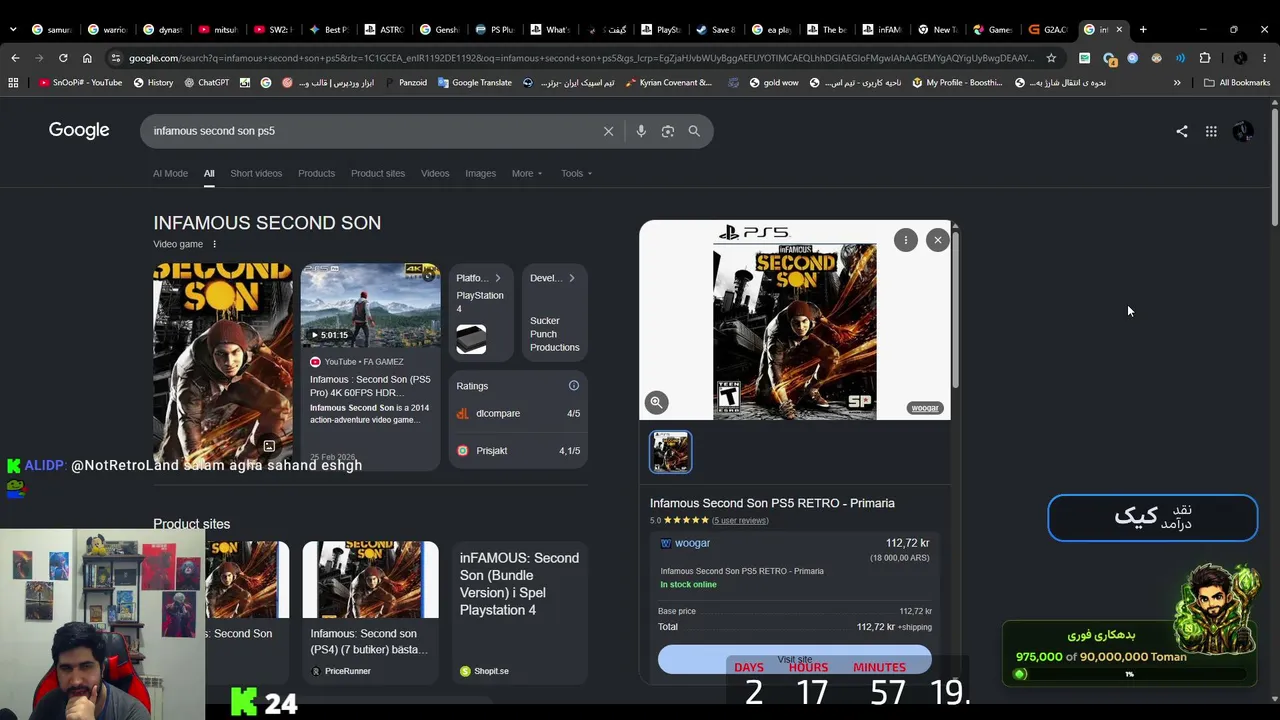Click the INFAMOUS SECOND SON heading
Screen dimensions: 1280x720
pos(267,223)
